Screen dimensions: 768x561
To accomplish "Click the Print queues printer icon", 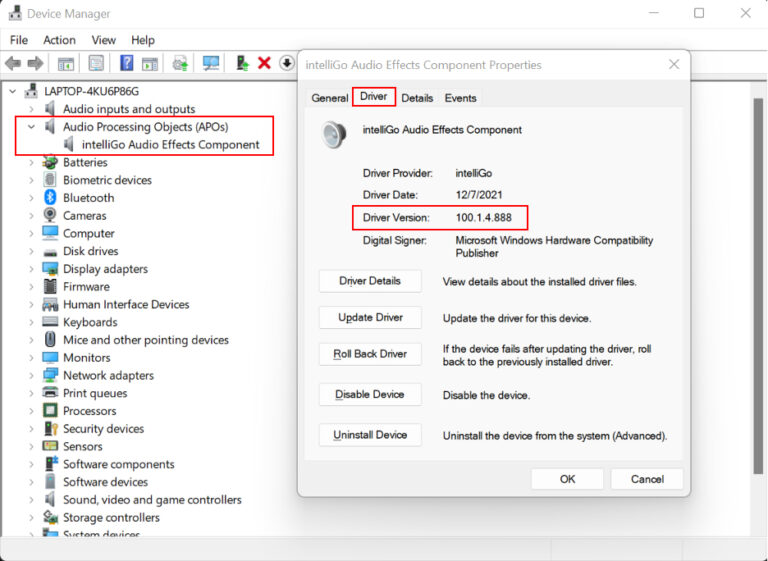I will click(x=50, y=392).
